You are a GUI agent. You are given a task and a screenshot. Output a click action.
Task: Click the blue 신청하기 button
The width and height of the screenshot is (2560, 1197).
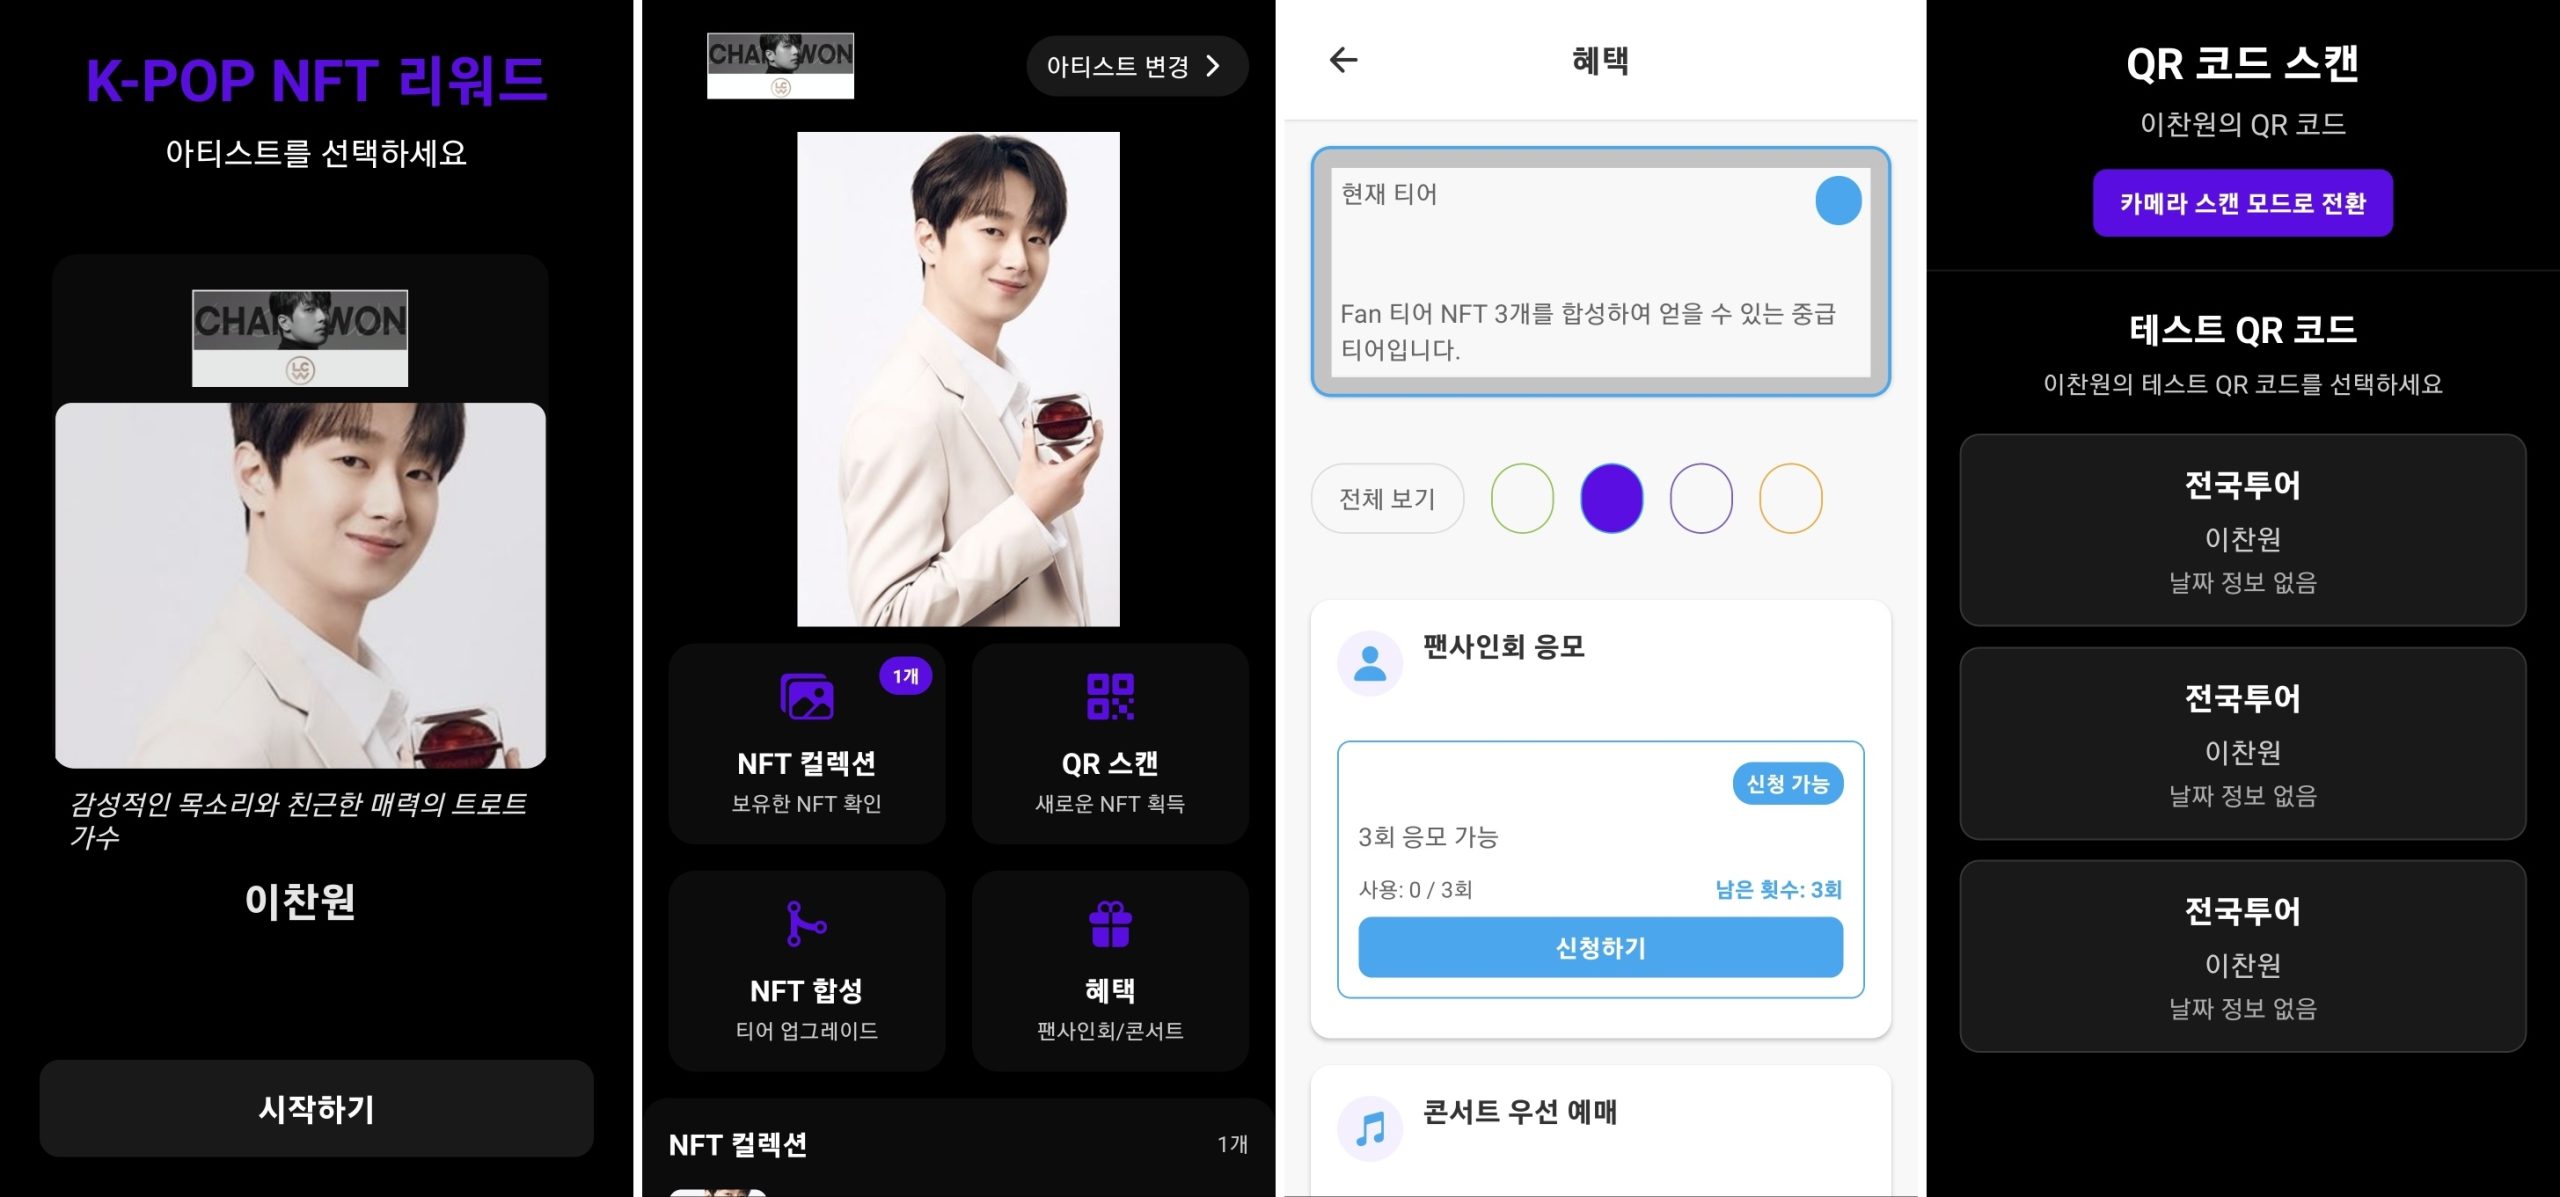coord(1600,947)
